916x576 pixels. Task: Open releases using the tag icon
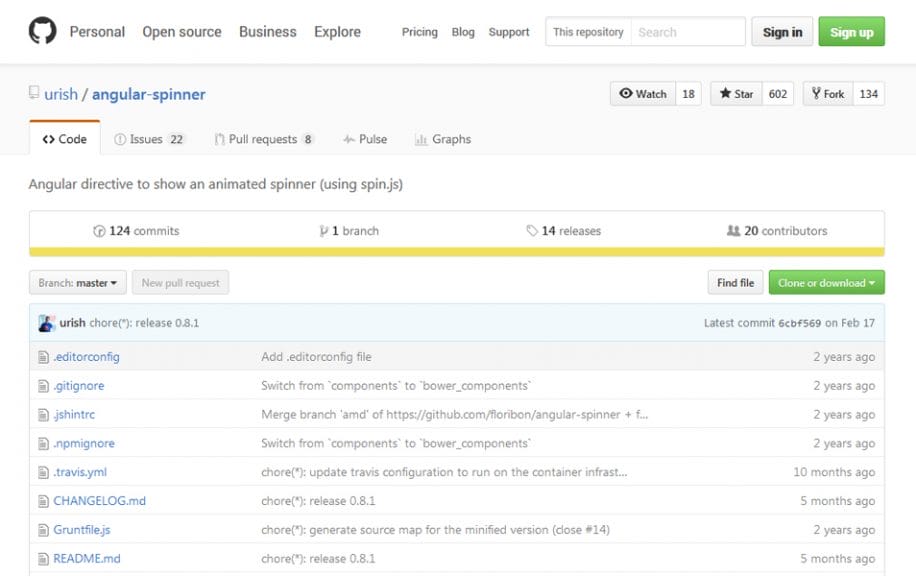(x=531, y=230)
